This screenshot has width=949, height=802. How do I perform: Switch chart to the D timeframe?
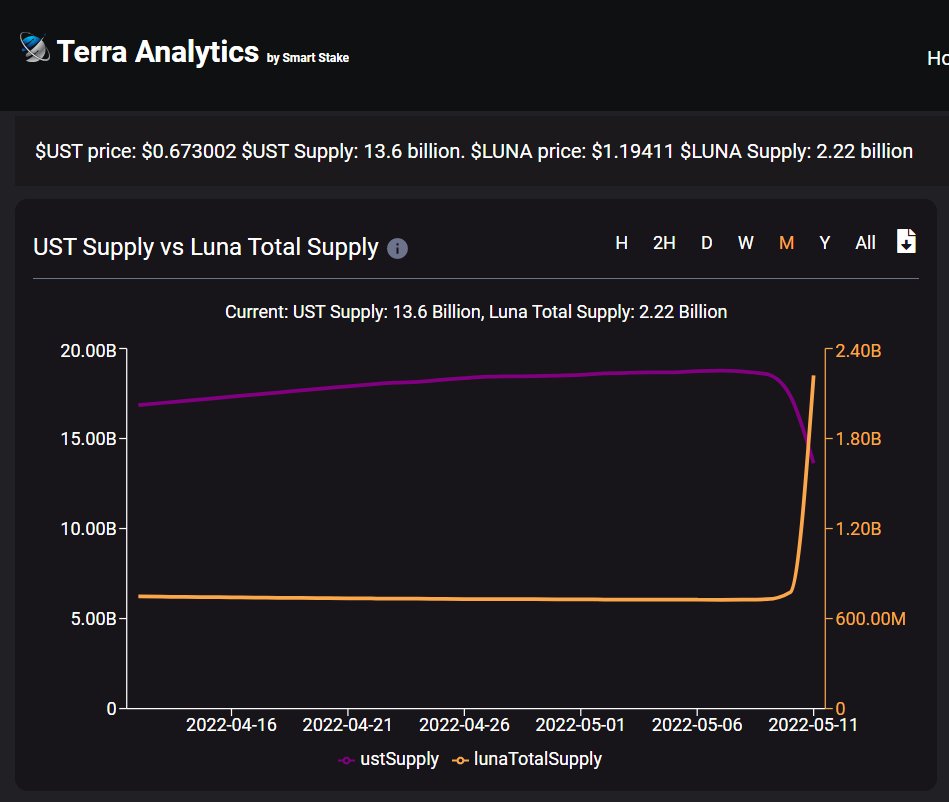tap(706, 243)
